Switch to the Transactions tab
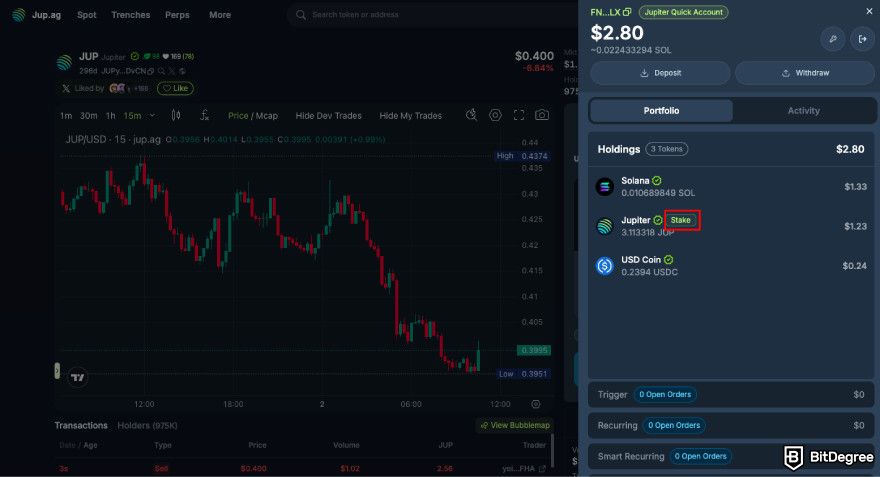 pos(81,425)
